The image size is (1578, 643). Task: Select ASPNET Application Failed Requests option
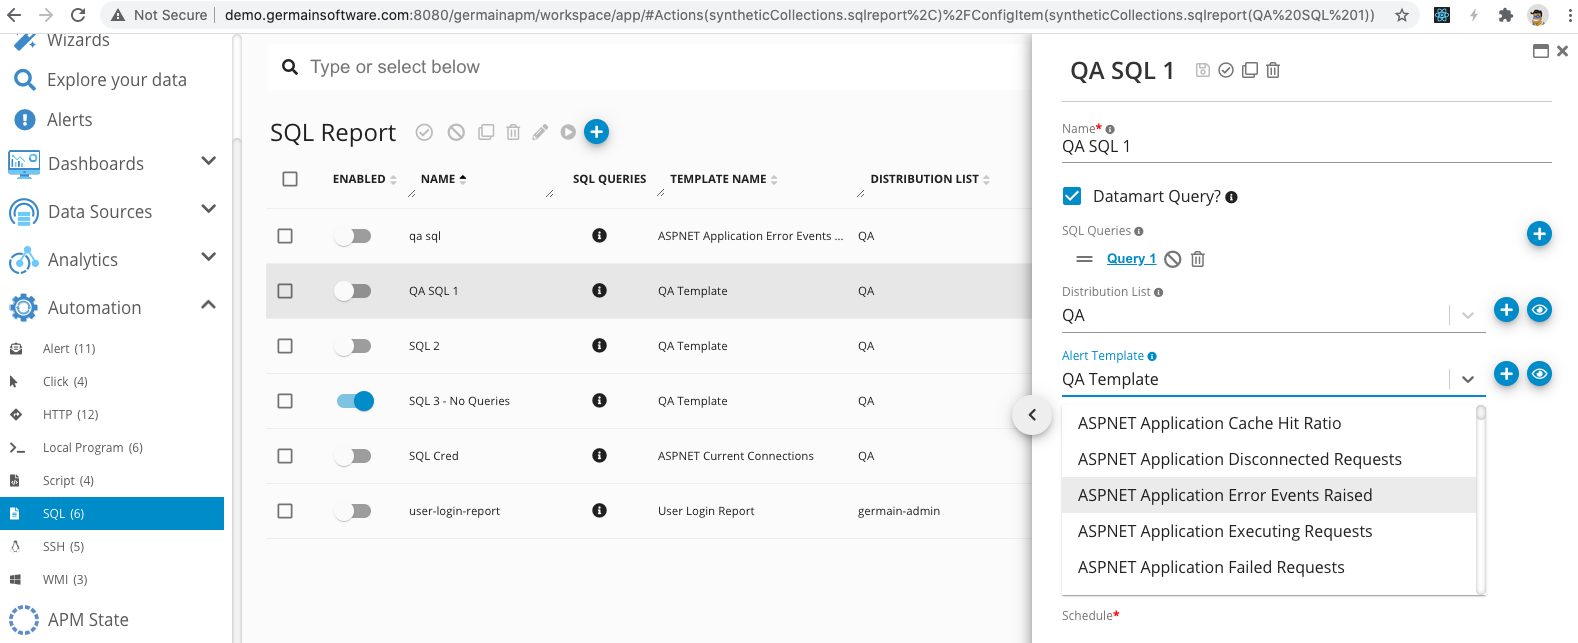tap(1210, 567)
